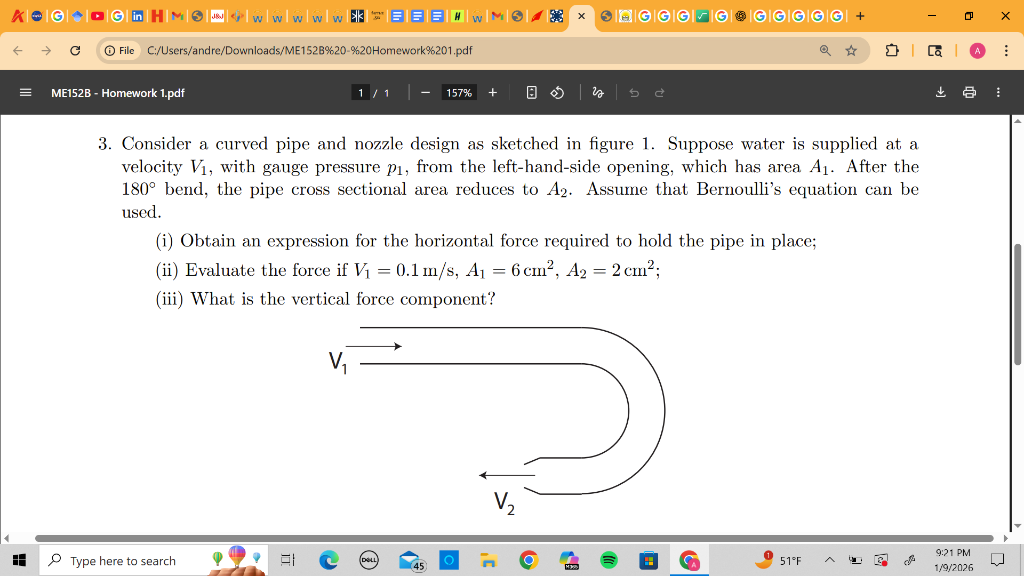
Task: Open the Extensions puzzle icon
Action: (891, 50)
